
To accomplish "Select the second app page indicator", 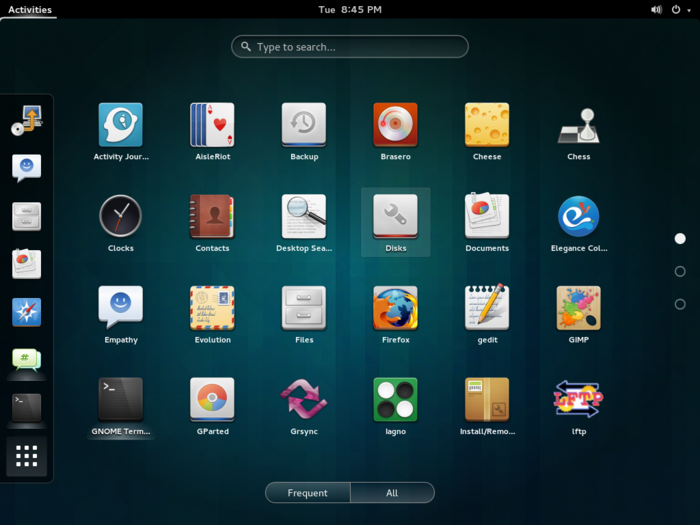I will [680, 271].
